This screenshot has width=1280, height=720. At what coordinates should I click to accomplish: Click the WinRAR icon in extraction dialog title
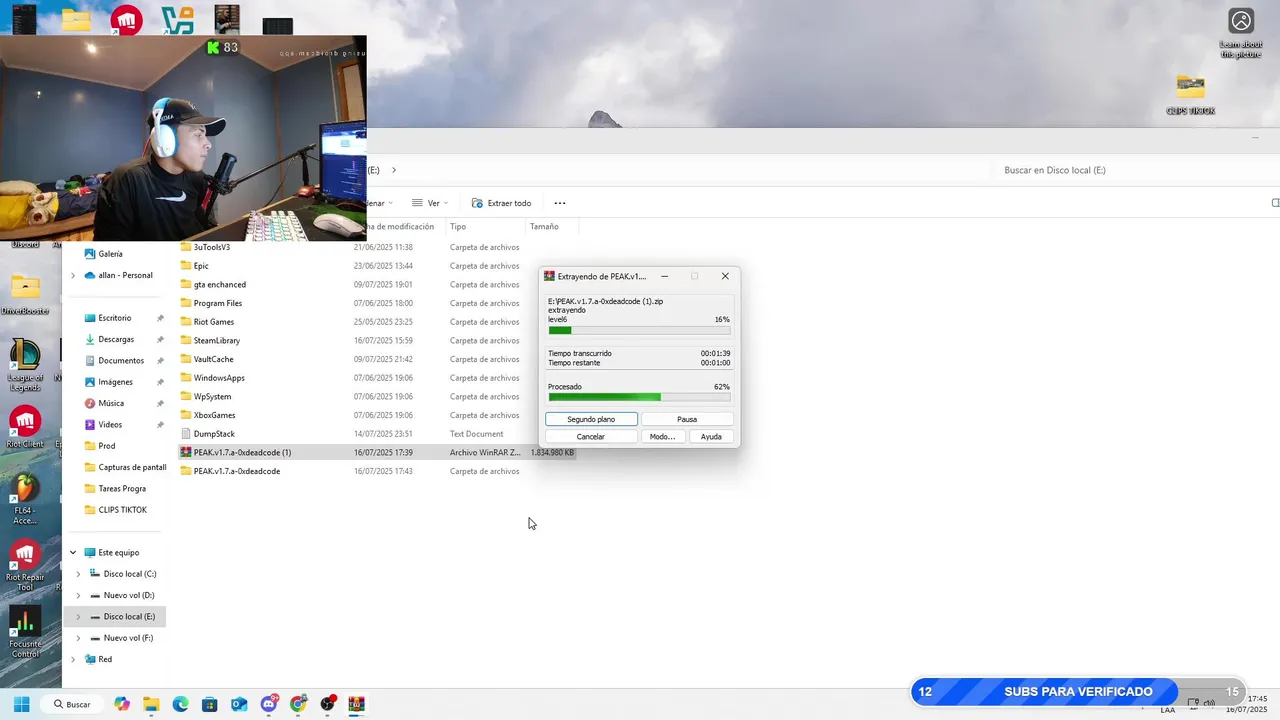point(549,276)
